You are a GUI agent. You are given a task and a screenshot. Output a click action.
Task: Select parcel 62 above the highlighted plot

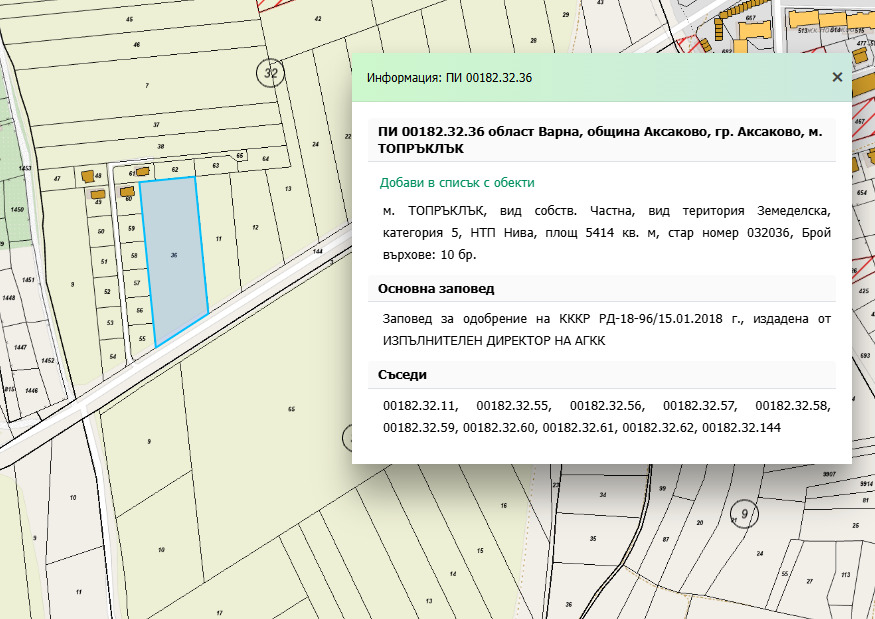tap(174, 170)
